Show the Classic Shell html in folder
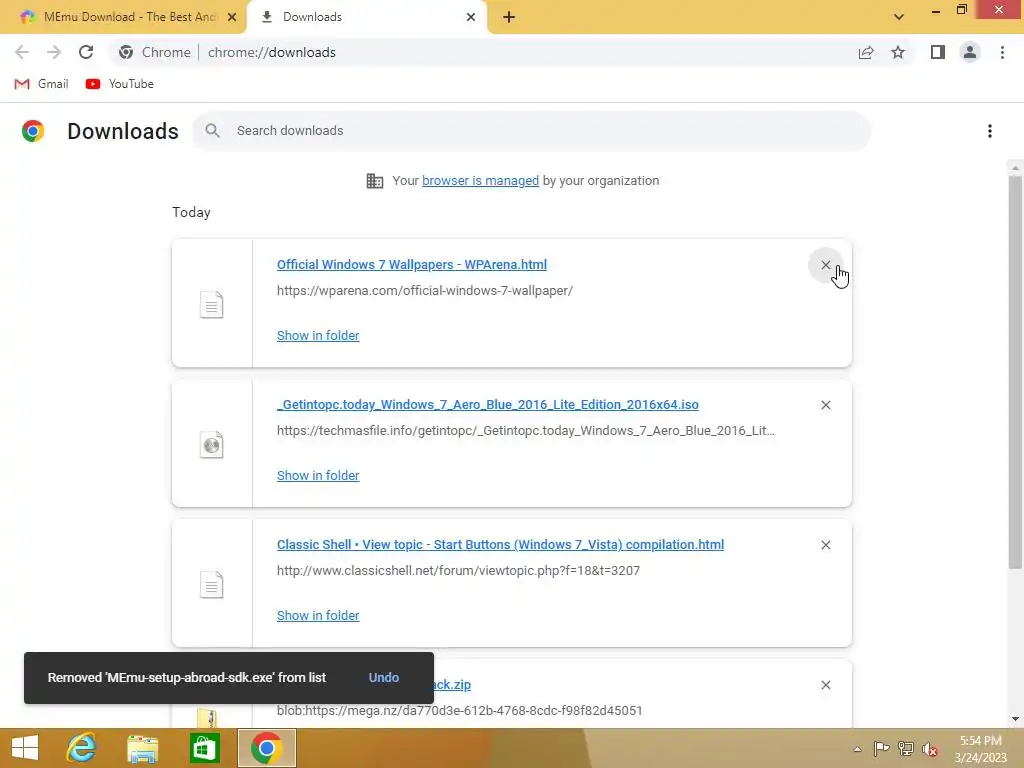 tap(318, 615)
